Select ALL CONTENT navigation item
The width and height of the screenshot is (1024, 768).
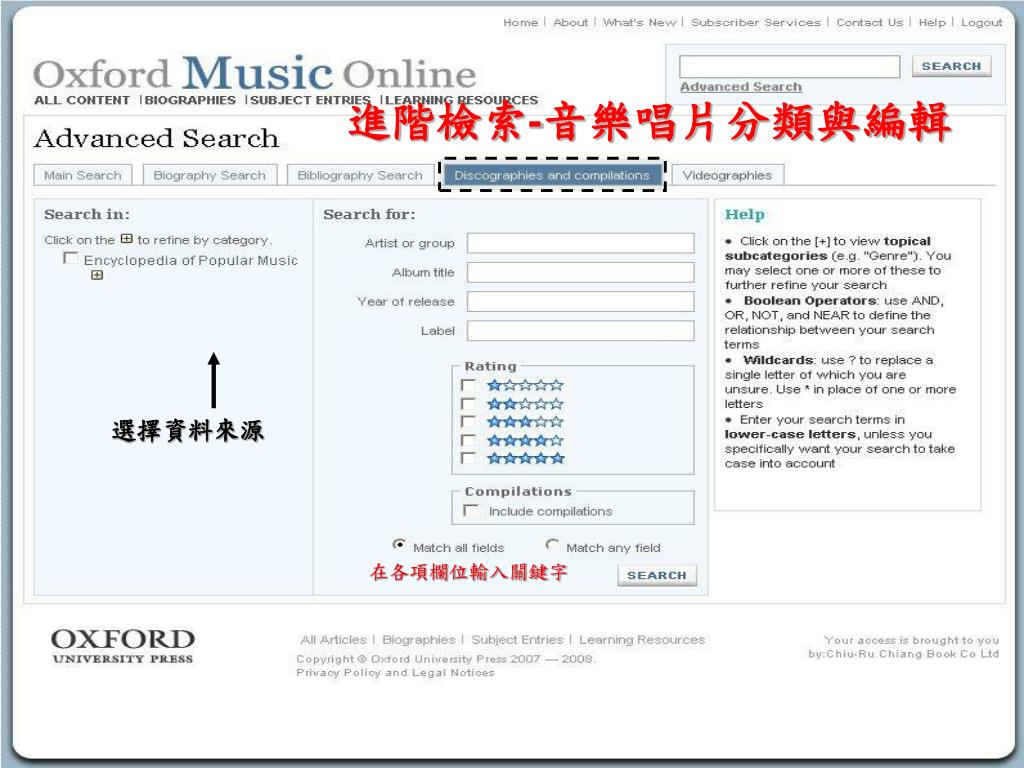tap(82, 100)
